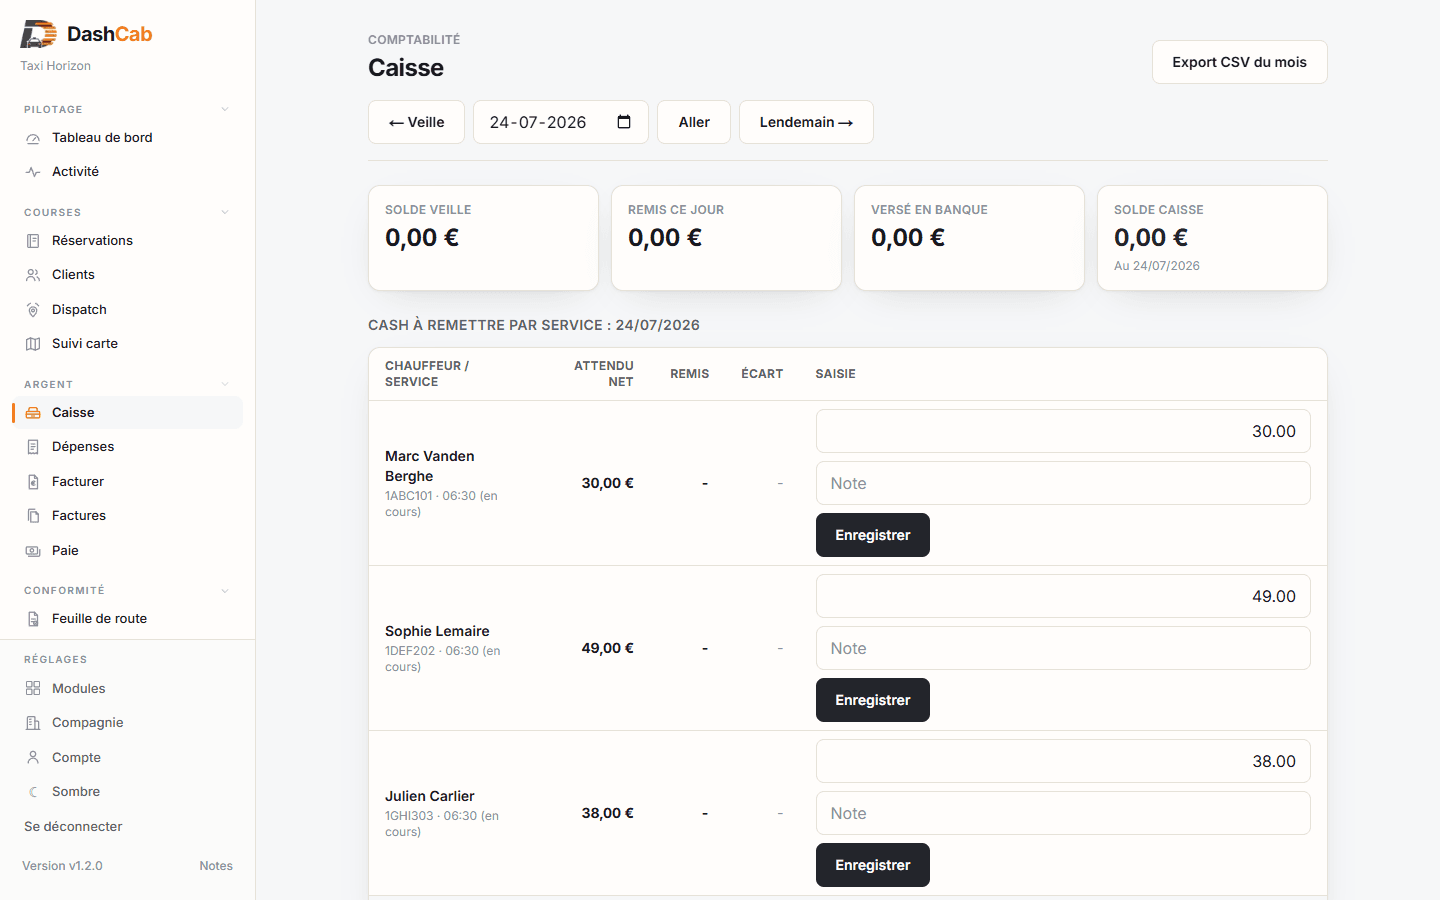Collapse the Argent section chevron
This screenshot has height=900, width=1440.
225,384
